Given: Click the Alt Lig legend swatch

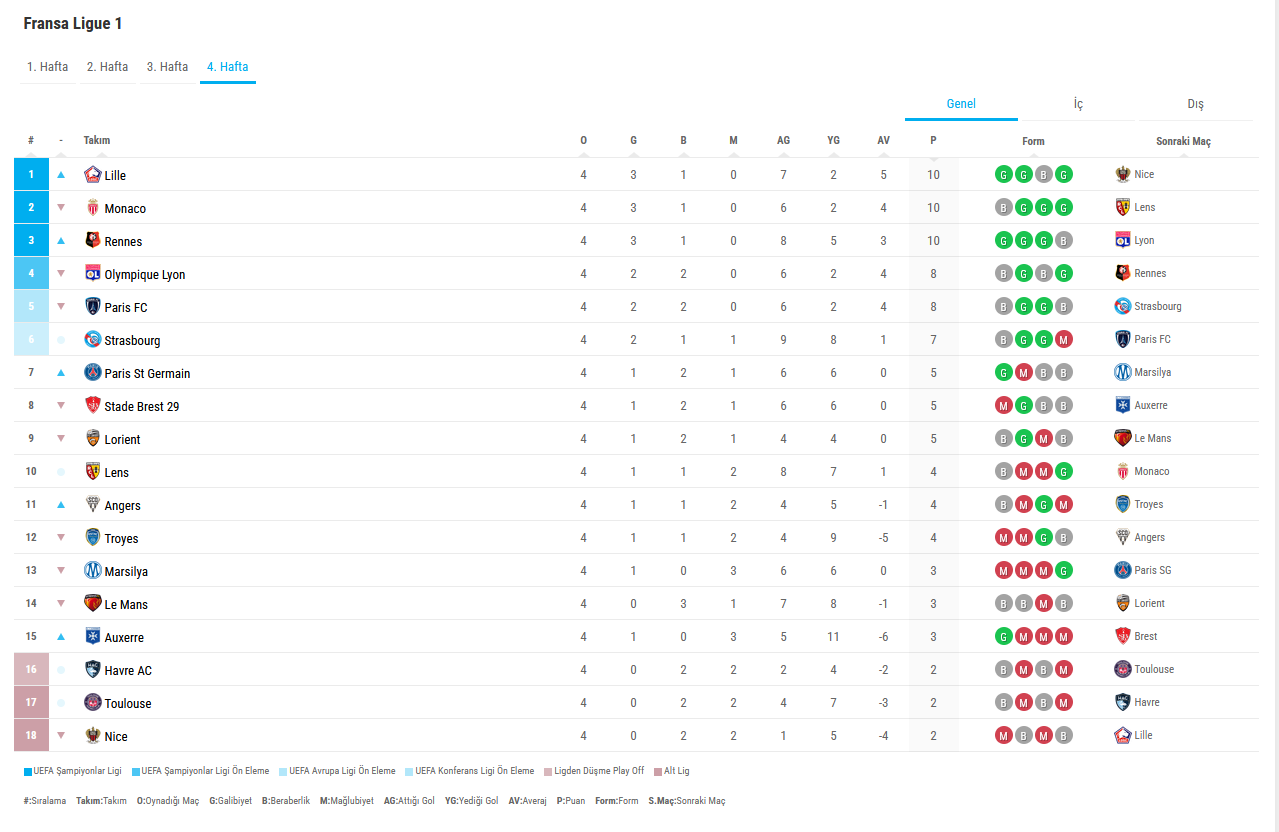Looking at the screenshot, I should 658,771.
